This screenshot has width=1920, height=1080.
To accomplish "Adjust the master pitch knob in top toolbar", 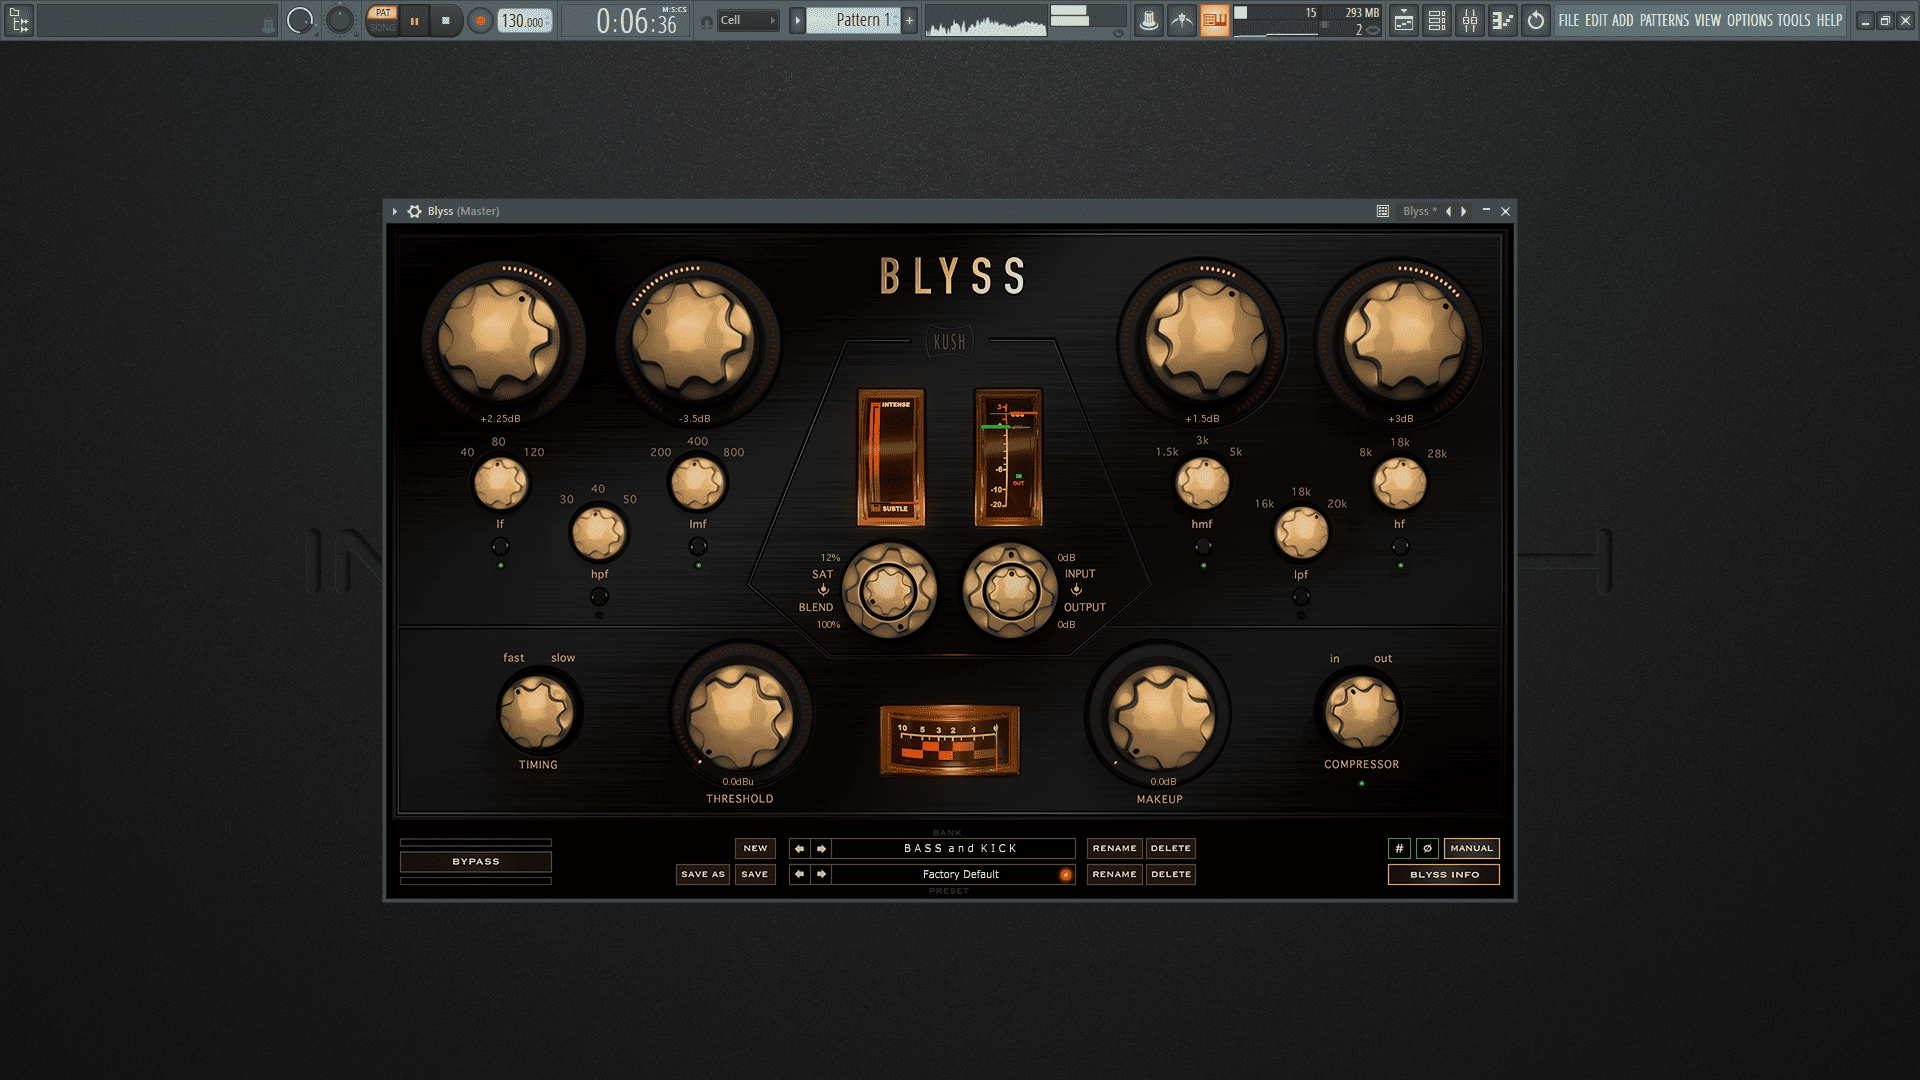I will click(340, 20).
